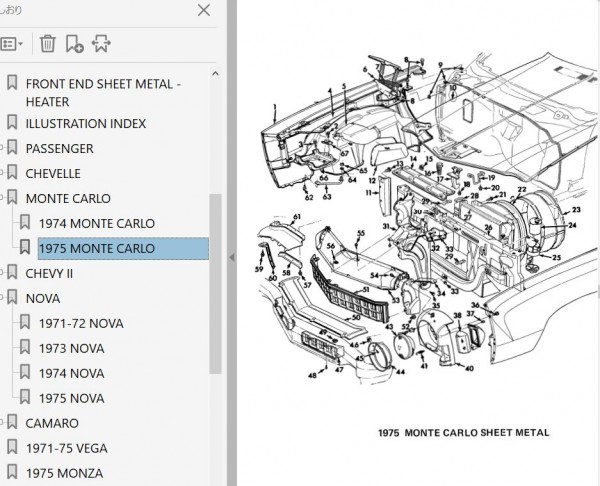This screenshot has width=600, height=486.
Task: Click bookmark icon beside 1974 MONTE CARLO
Action: (25, 222)
